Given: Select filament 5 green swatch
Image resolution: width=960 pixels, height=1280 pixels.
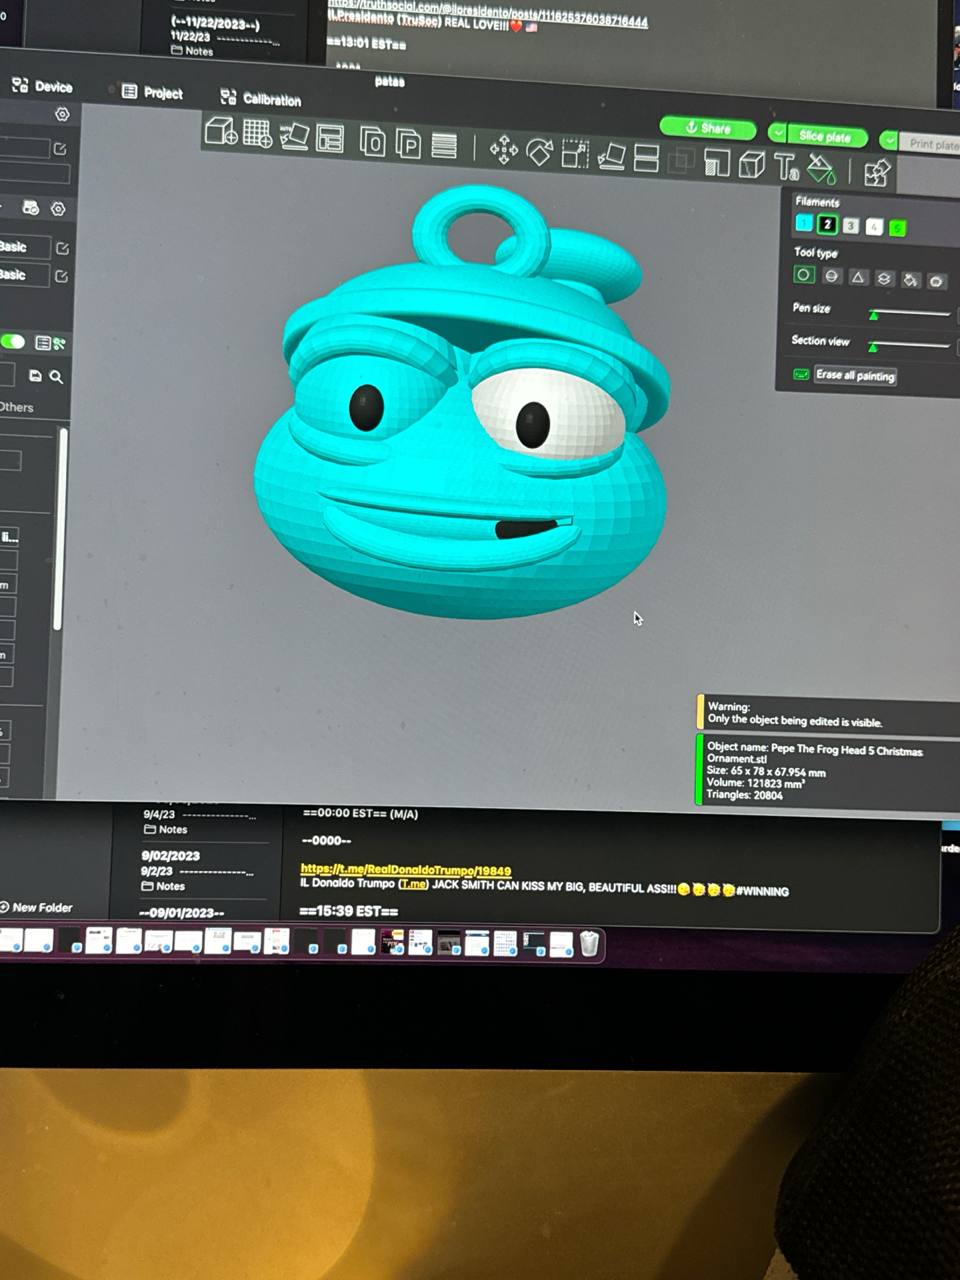Looking at the screenshot, I should click(897, 228).
